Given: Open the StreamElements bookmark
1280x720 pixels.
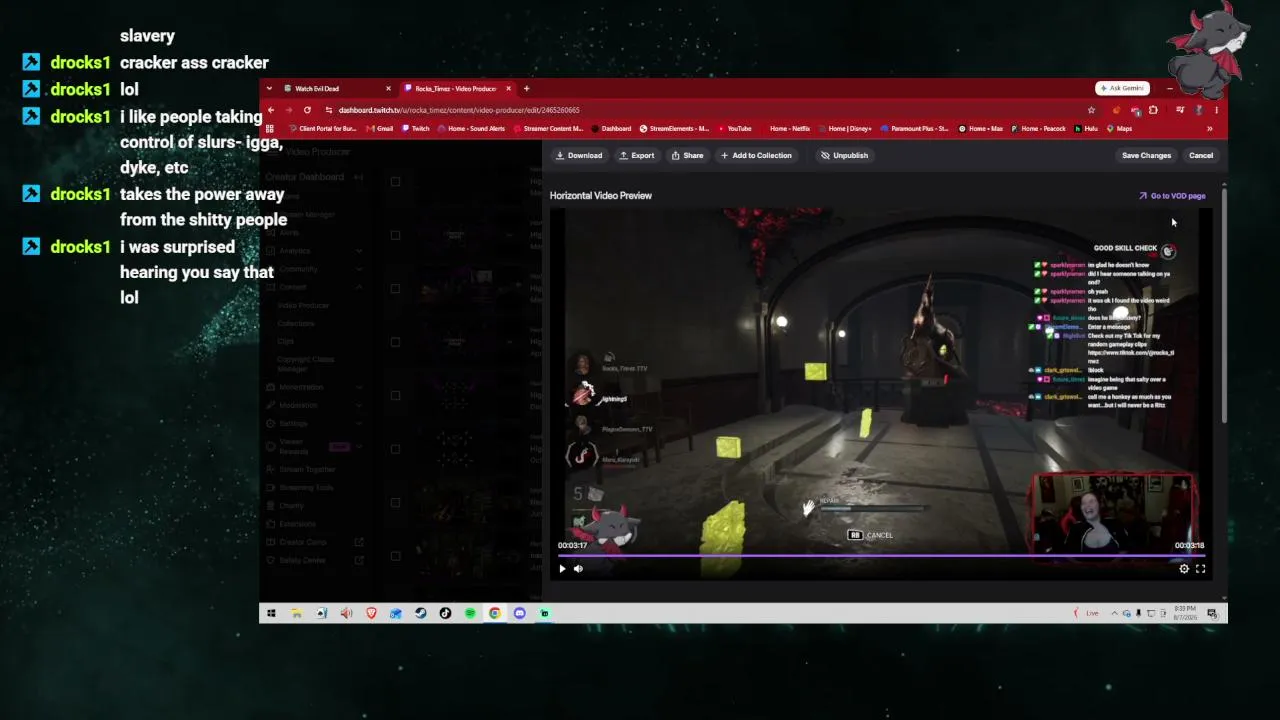Looking at the screenshot, I should click(x=674, y=129).
